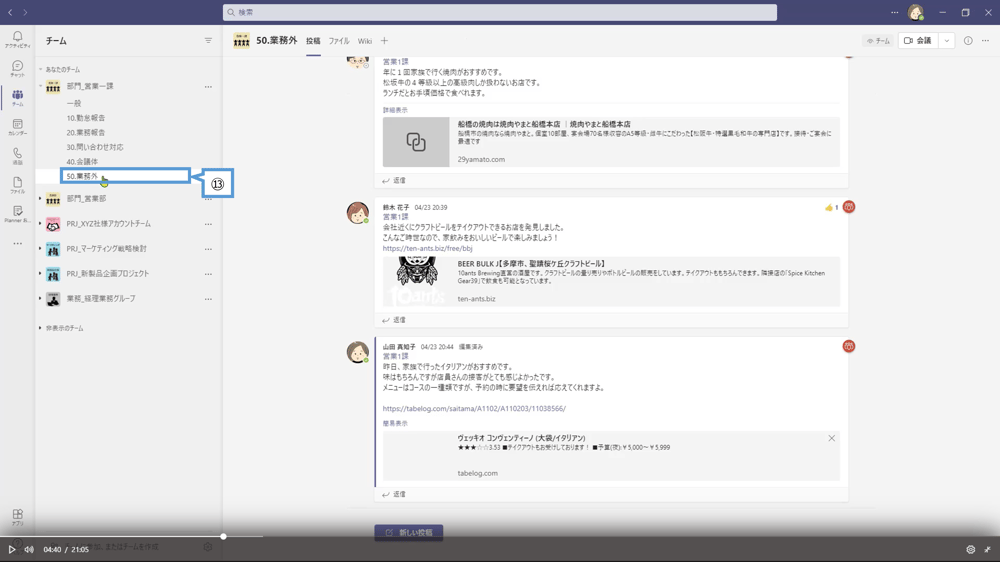Viewport: 1000px width, 562px height.
Task: Reply to the 鈴木 花子 post
Action: point(394,320)
